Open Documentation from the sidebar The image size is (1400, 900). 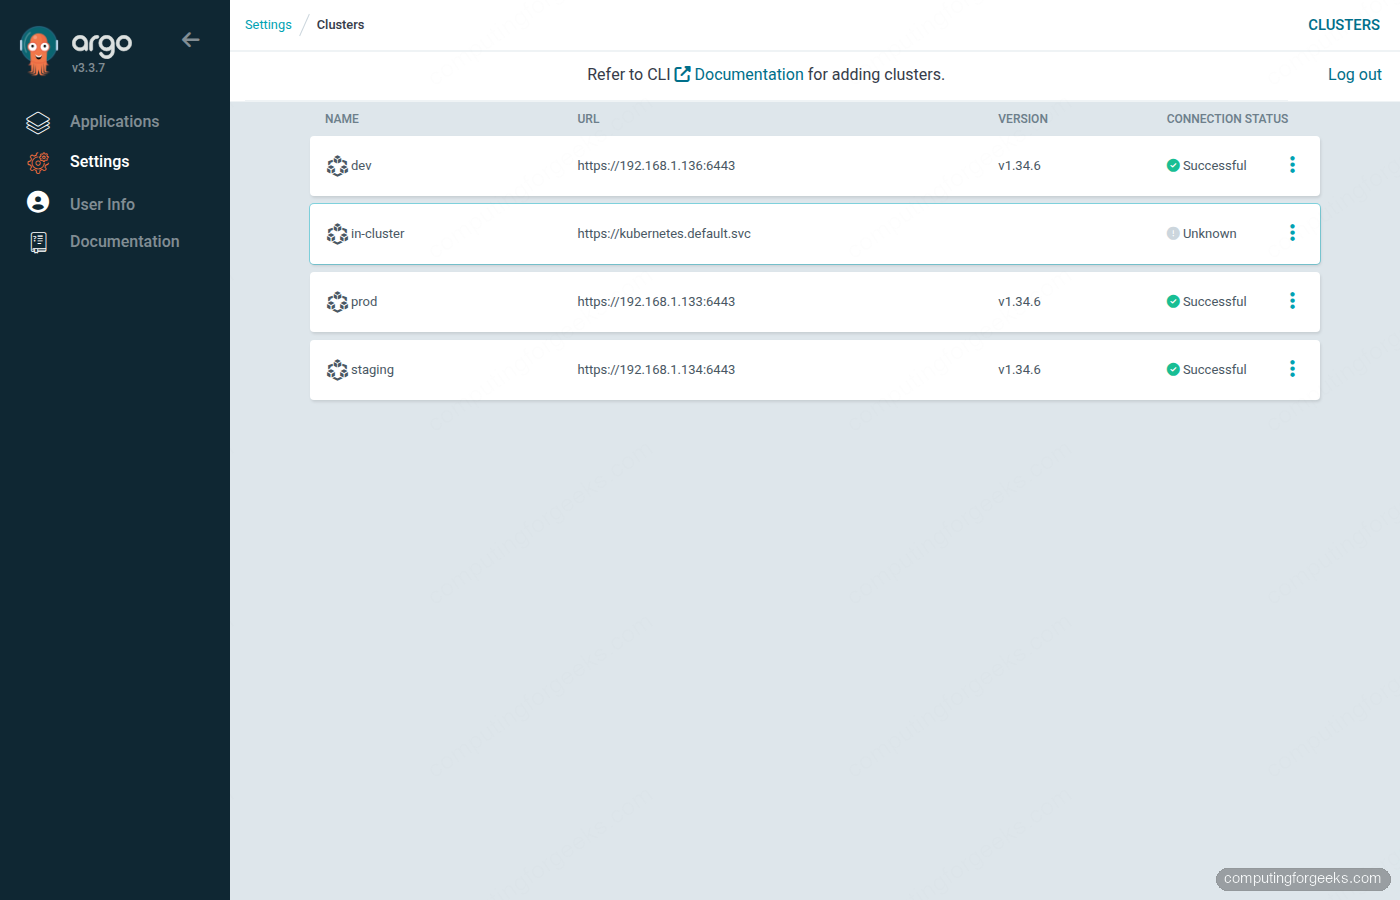coord(124,241)
